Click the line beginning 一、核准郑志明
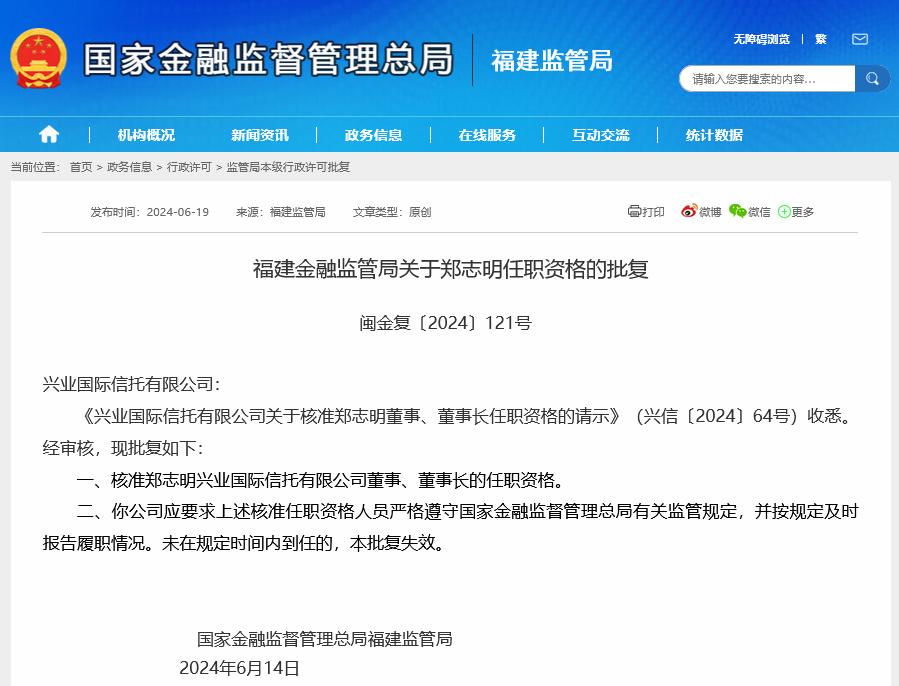This screenshot has height=686, width=899. [322, 480]
